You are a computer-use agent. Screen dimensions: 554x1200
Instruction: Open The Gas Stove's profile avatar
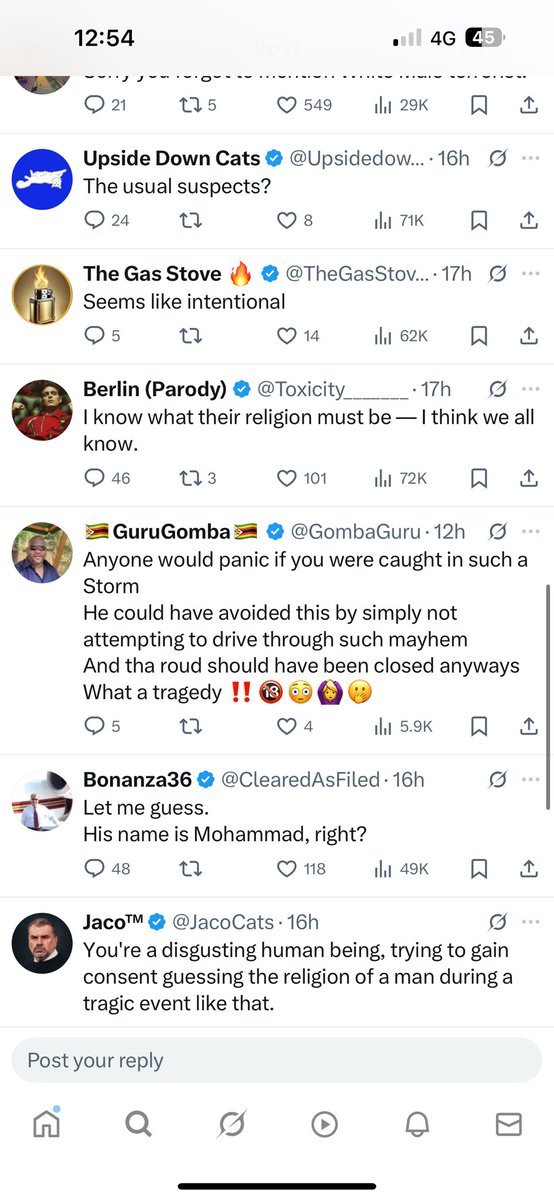tap(42, 294)
